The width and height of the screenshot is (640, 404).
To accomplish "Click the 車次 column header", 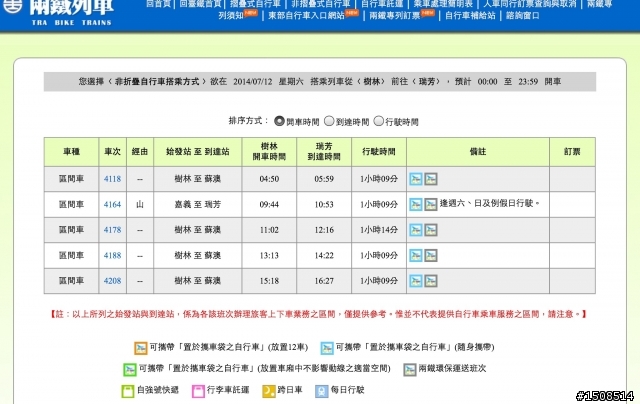I will pyautogui.click(x=113, y=152).
